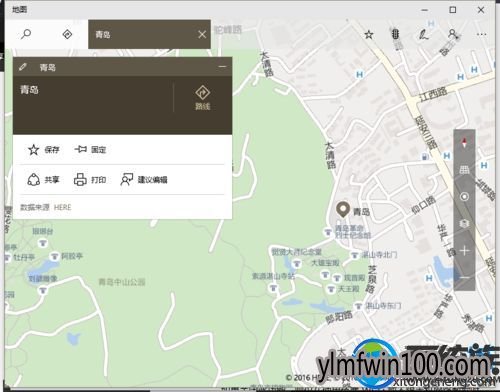Open the map views layers icon
500x392 pixels.
tap(464, 223)
